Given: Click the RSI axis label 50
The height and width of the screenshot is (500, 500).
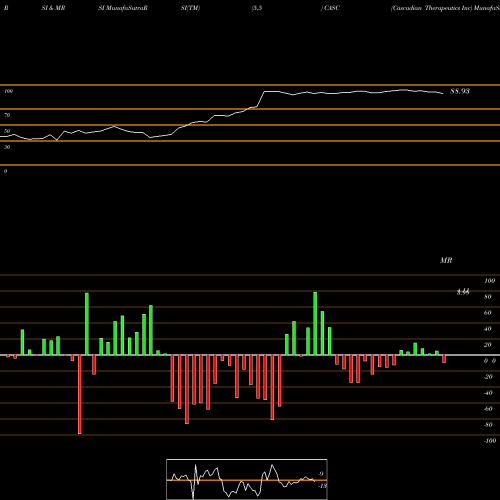Looking at the screenshot, I should 7,131.
